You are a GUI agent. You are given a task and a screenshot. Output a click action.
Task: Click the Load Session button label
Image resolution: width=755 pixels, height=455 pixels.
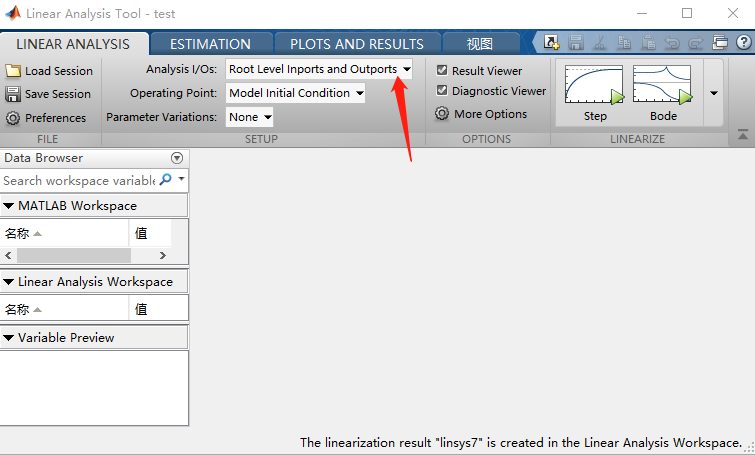click(x=59, y=71)
